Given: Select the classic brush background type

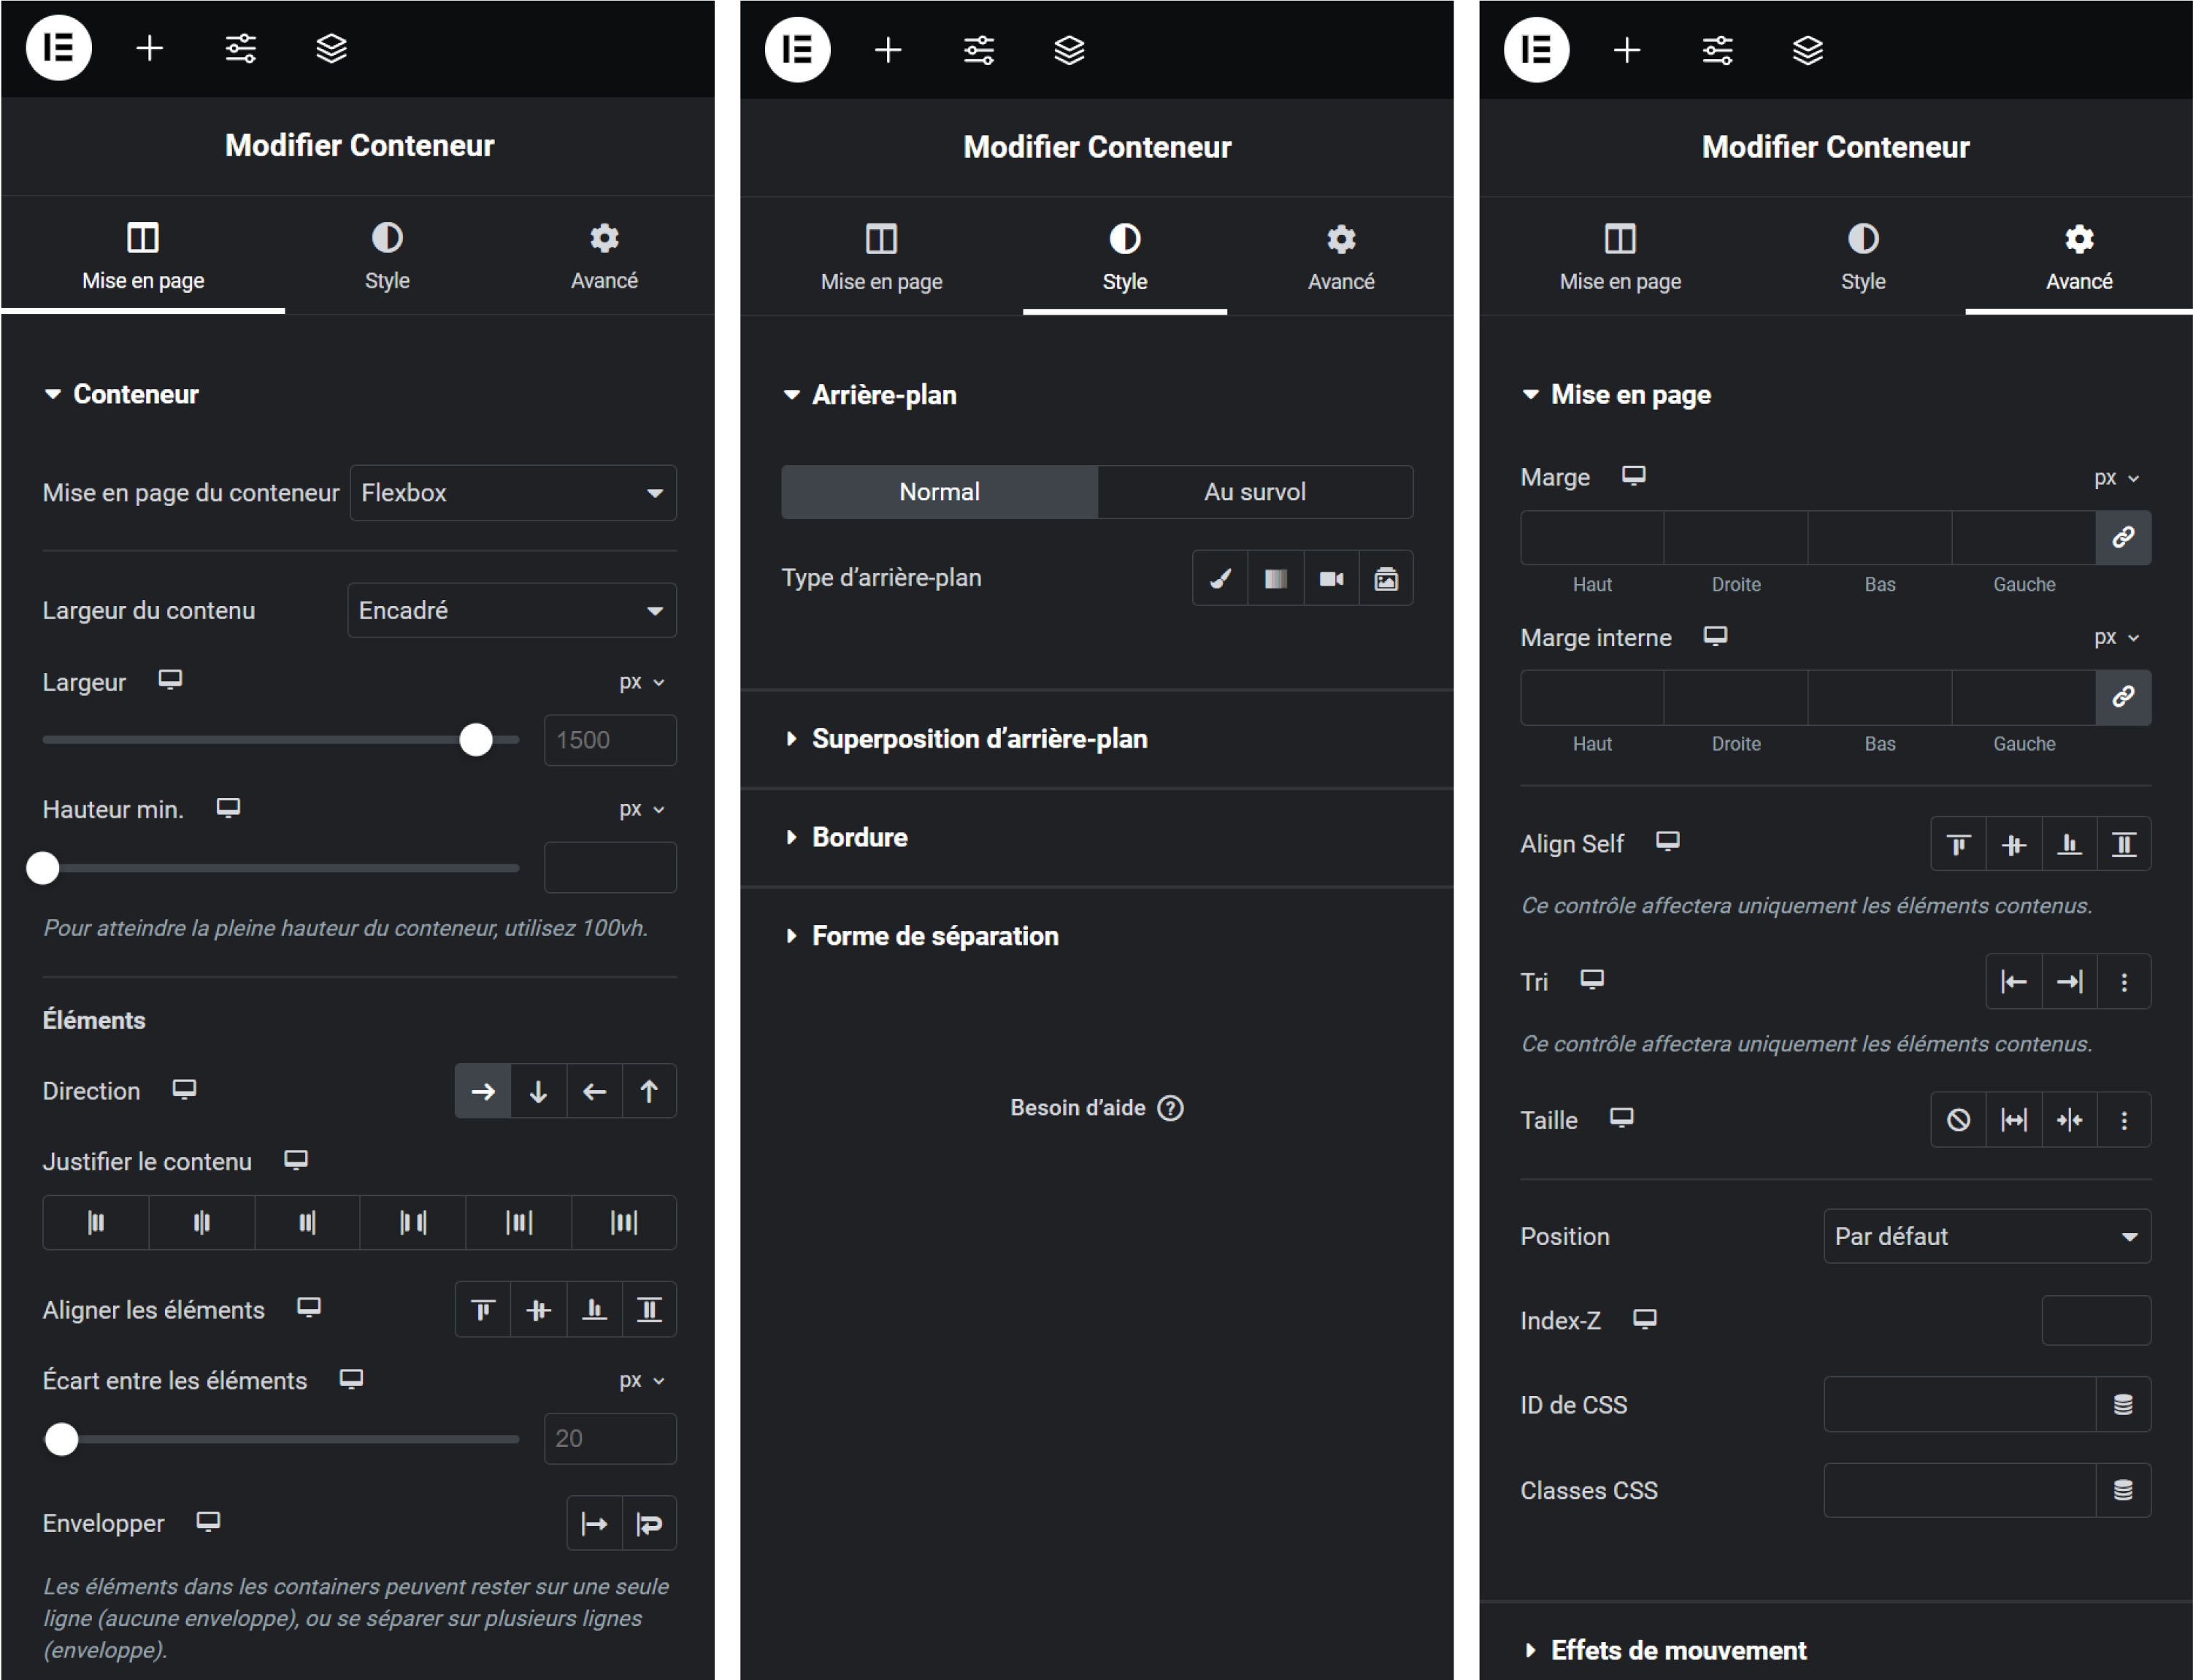Looking at the screenshot, I should tap(1220, 578).
